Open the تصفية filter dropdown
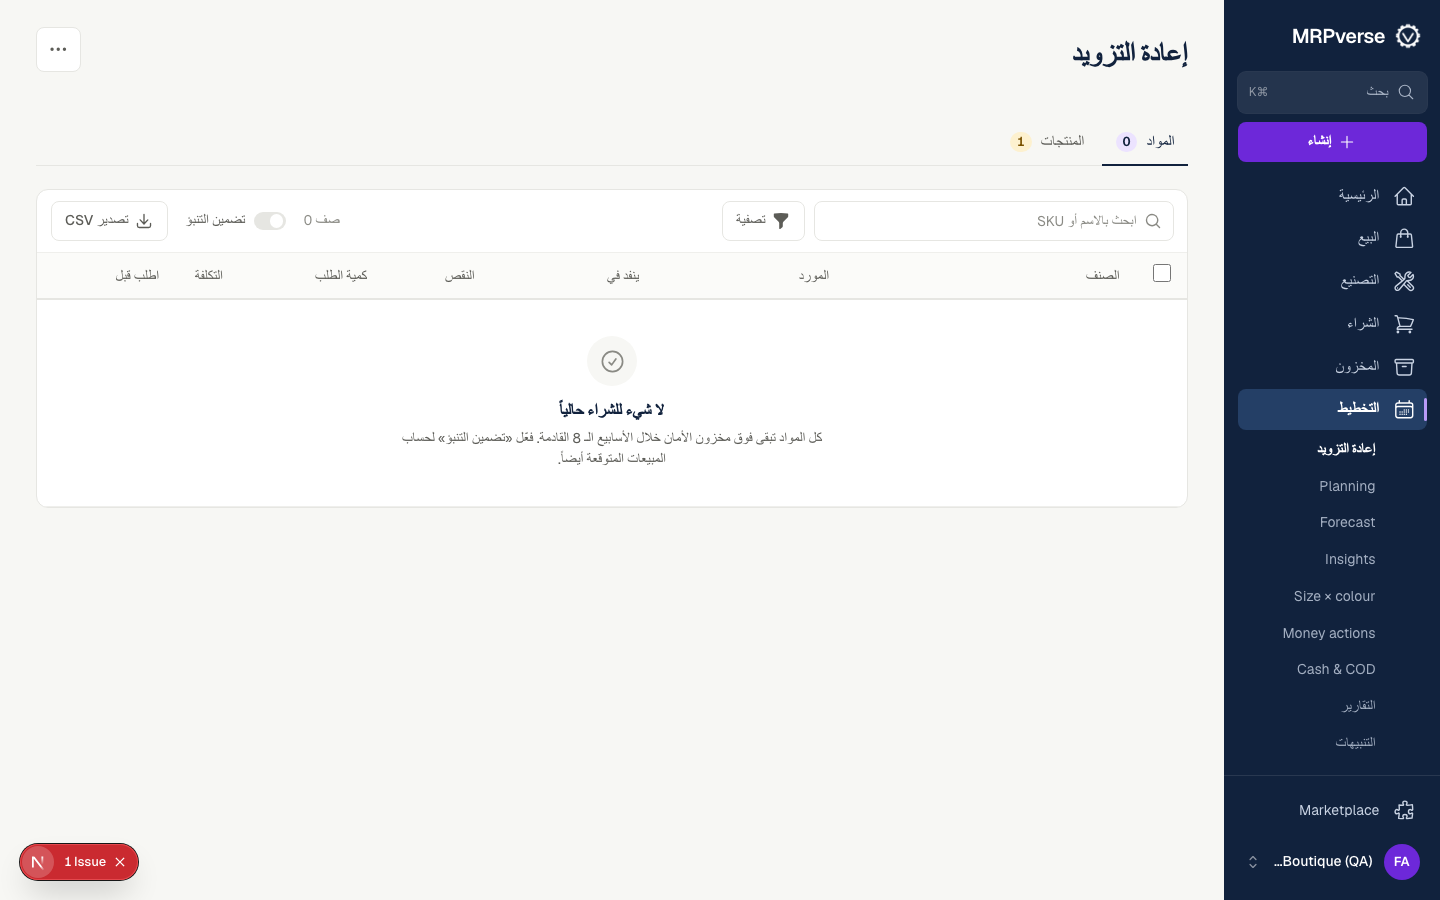 [x=763, y=221]
